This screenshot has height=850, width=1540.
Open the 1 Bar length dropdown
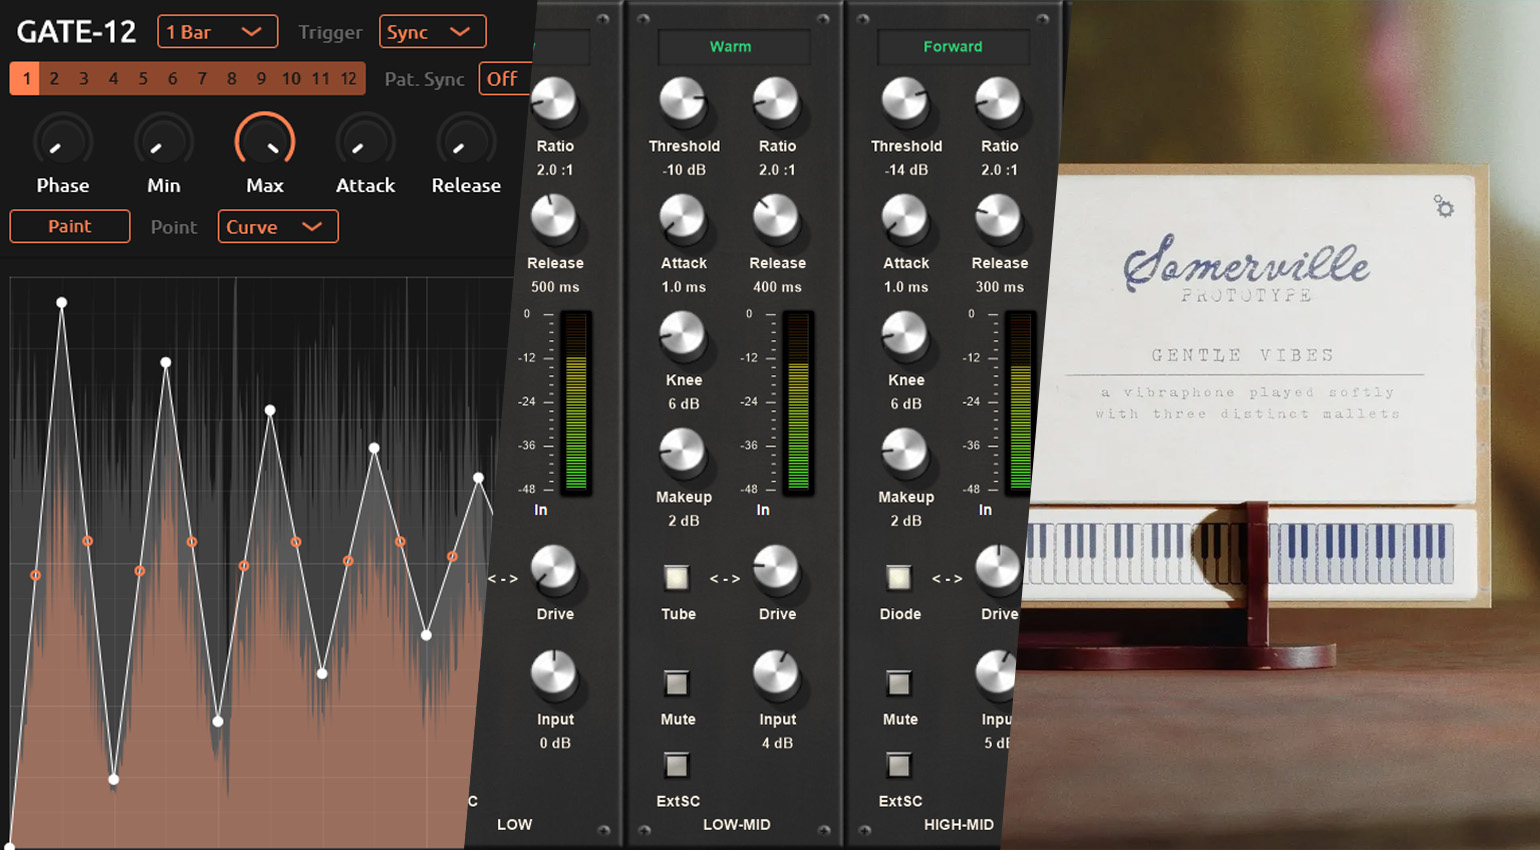(x=217, y=31)
